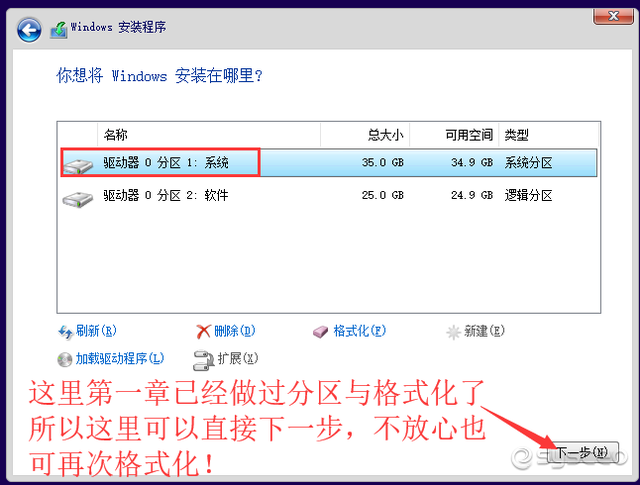Click the 新建(E) new partition link

click(484, 331)
